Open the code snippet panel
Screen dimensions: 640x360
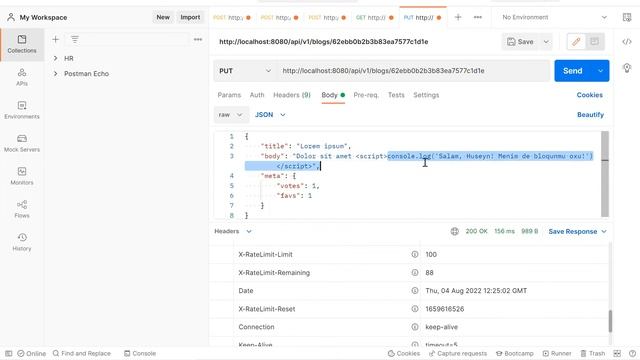pos(627,42)
